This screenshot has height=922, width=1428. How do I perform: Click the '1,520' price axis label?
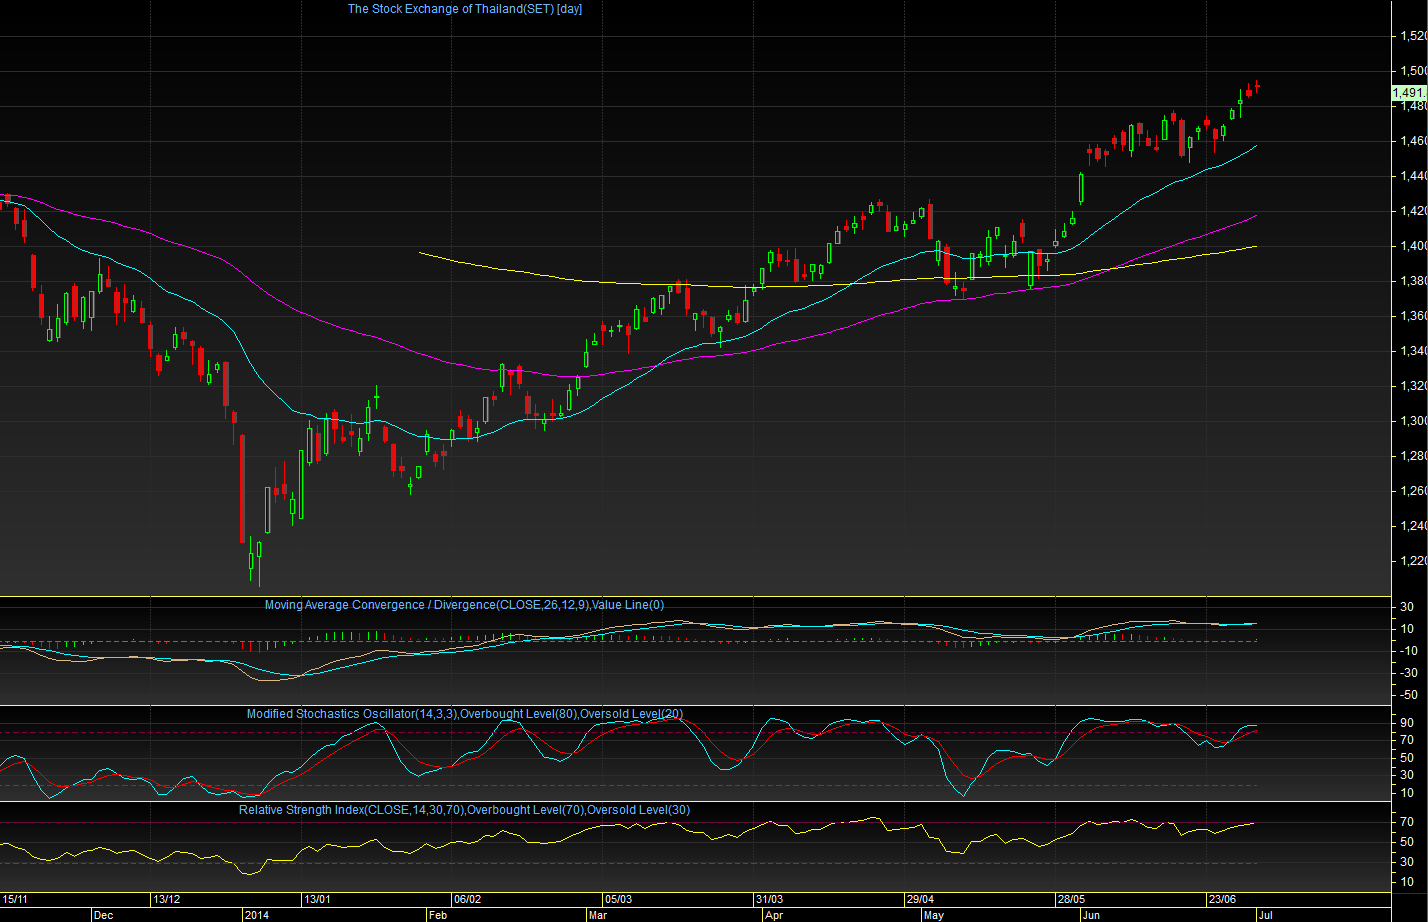[x=1412, y=36]
